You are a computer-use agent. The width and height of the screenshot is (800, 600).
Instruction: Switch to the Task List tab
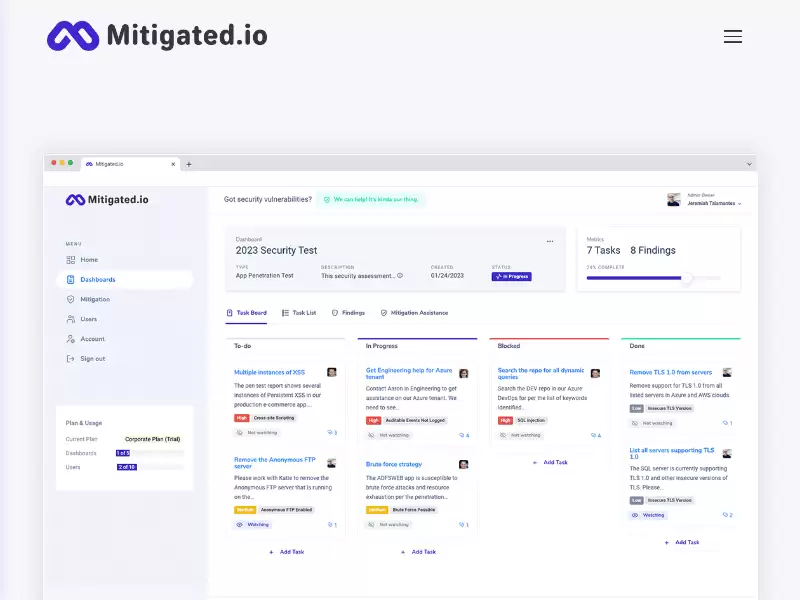click(x=299, y=313)
